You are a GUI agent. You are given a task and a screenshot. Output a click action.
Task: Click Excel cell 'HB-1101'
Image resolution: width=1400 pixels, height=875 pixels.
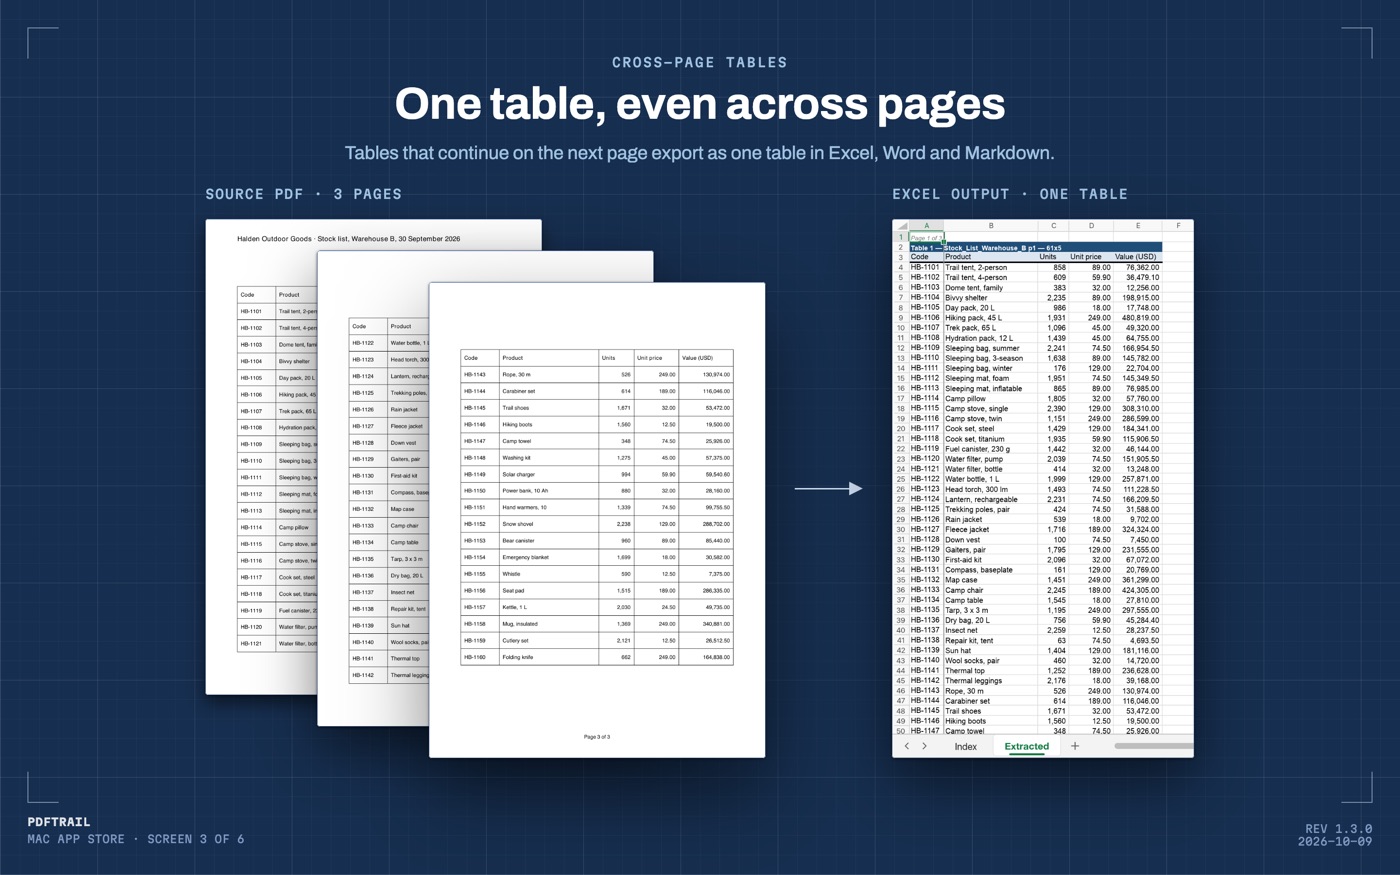pos(926,267)
